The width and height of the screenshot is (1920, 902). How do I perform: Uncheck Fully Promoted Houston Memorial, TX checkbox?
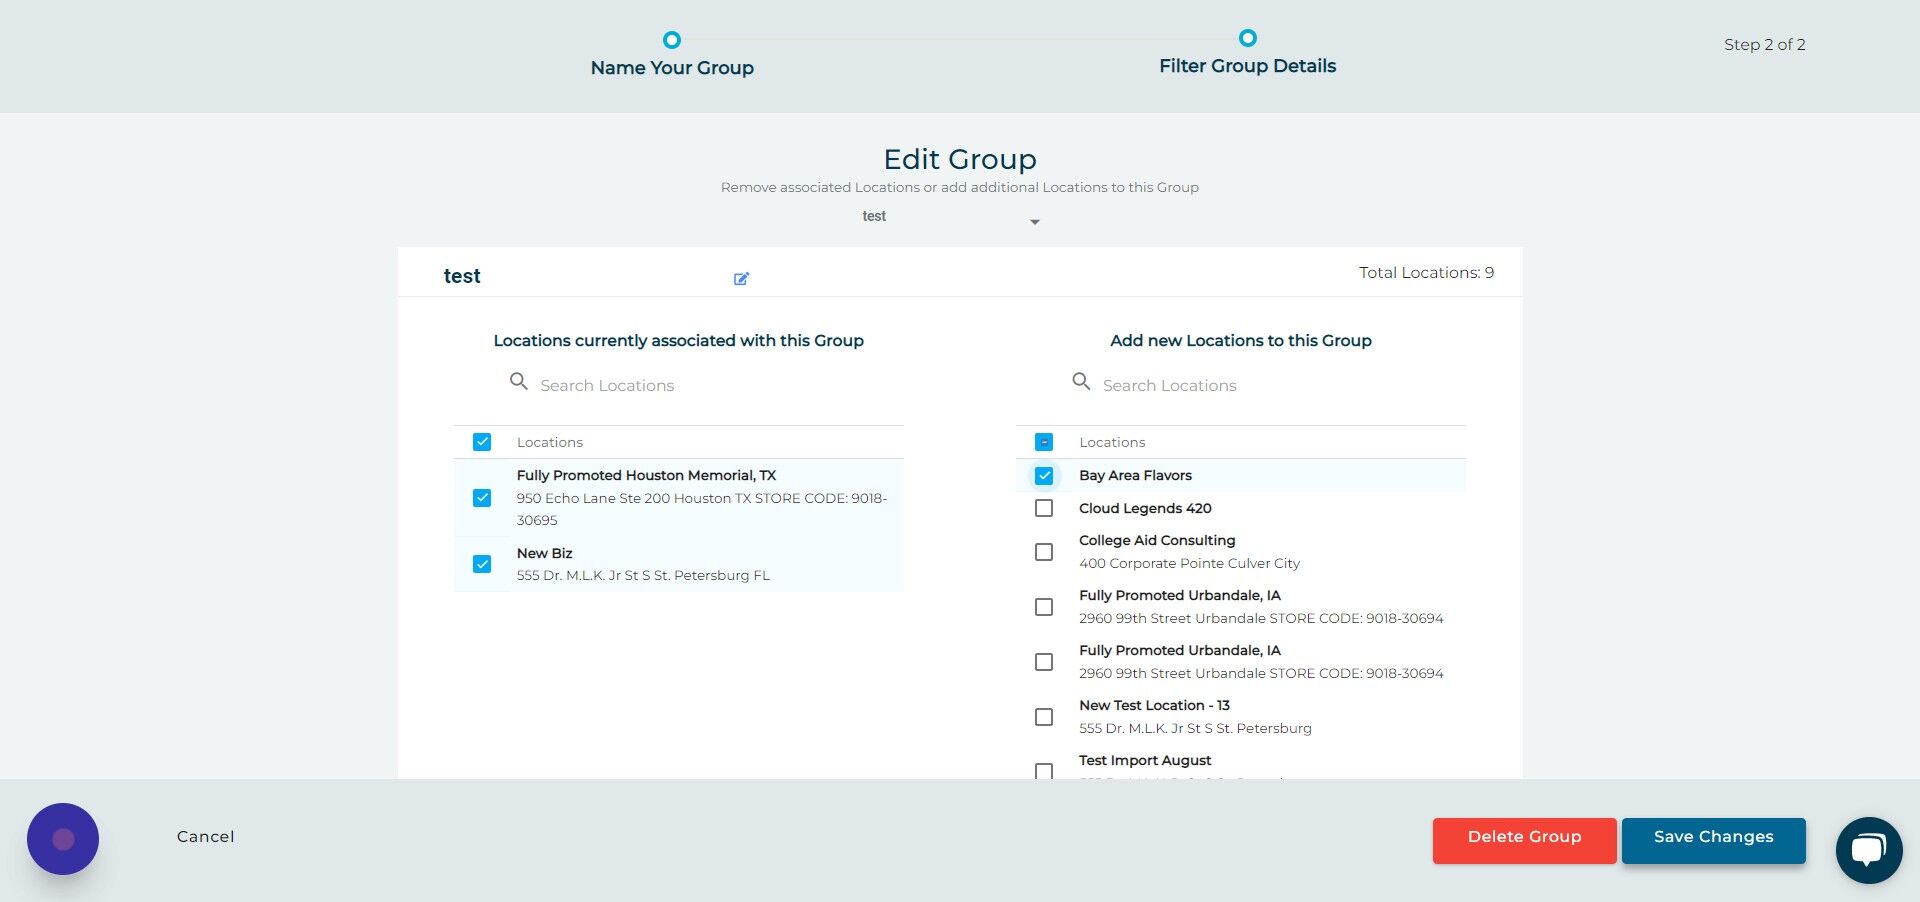click(482, 498)
